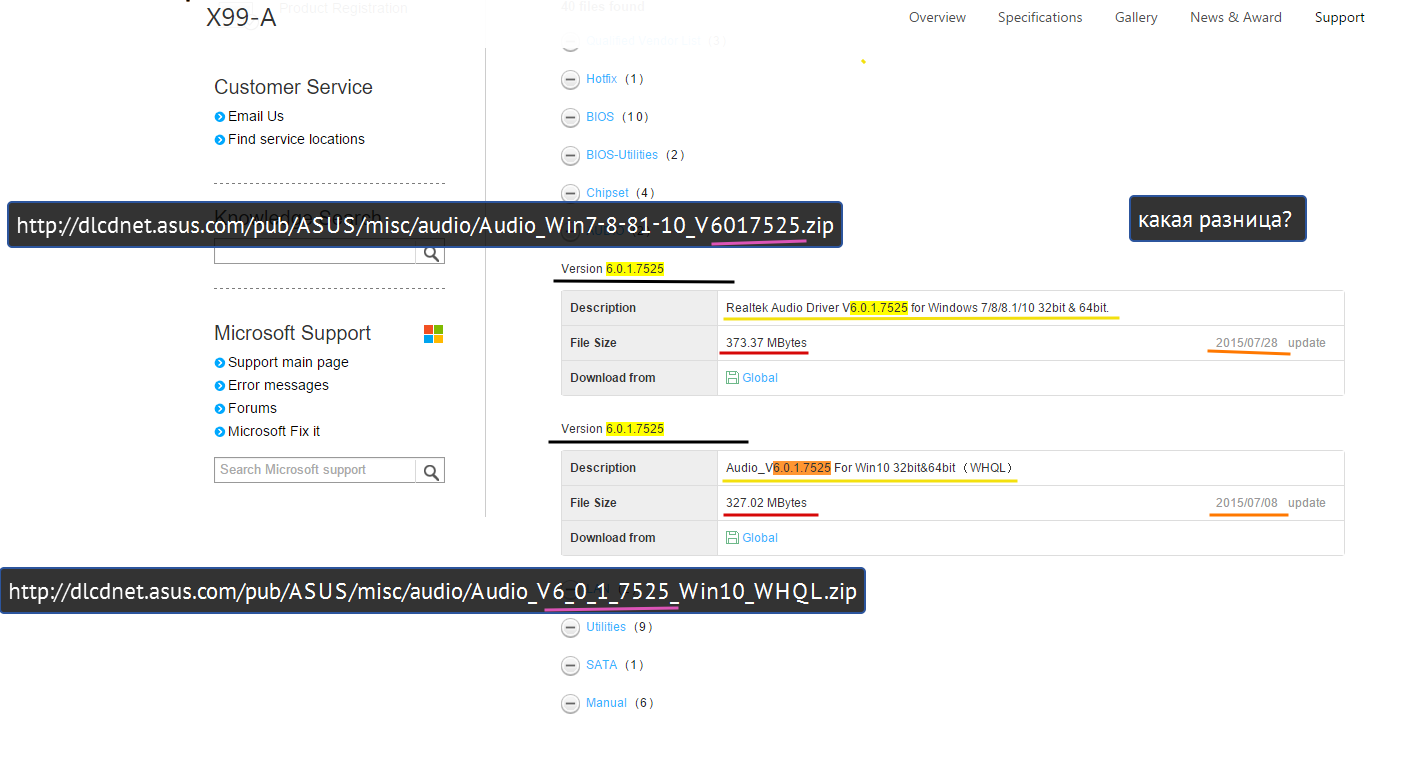Screen dimensions: 1412x766
Task: Visit the Support main page link
Action: pos(288,362)
